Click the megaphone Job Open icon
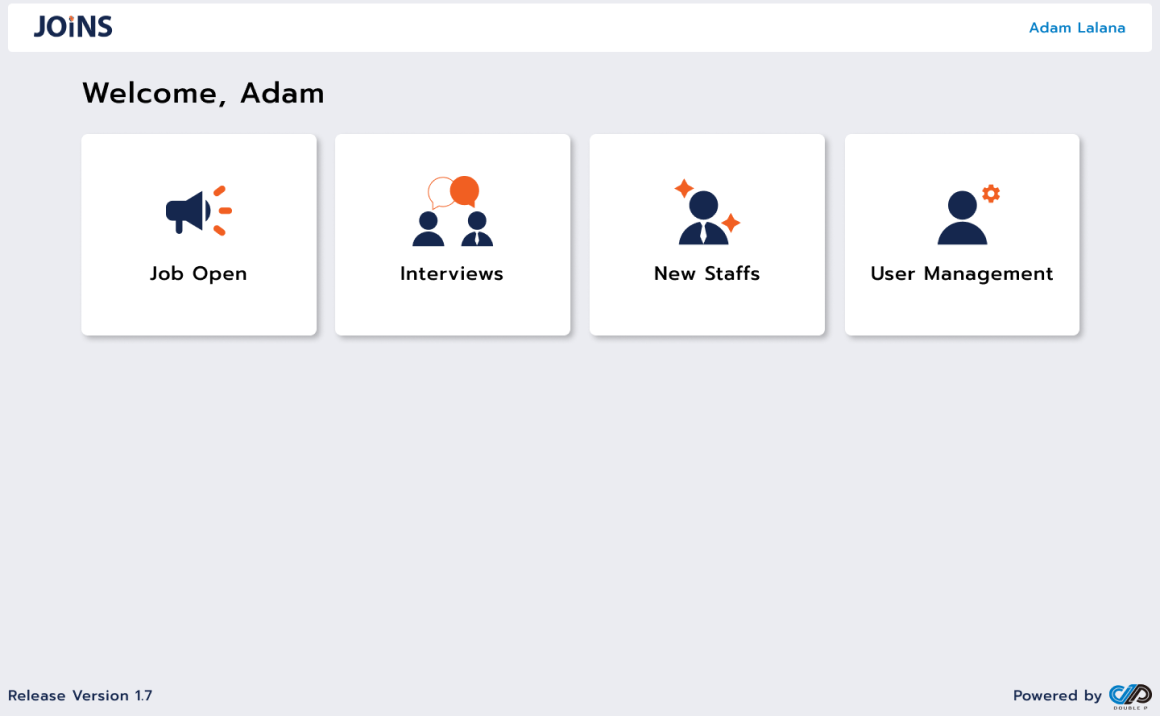The width and height of the screenshot is (1160, 716). pos(199,211)
